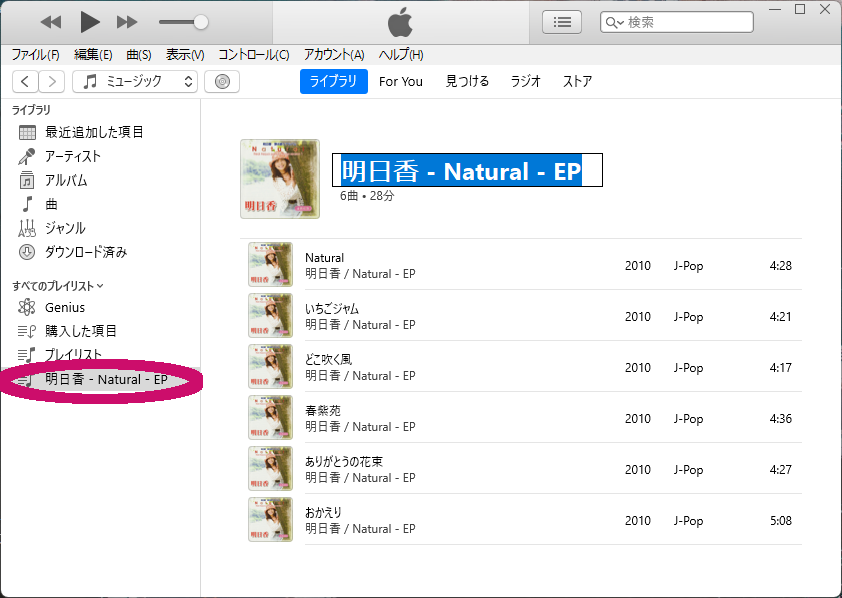Image resolution: width=842 pixels, height=598 pixels.
Task: Start playback with the Play button
Action: tap(90, 22)
